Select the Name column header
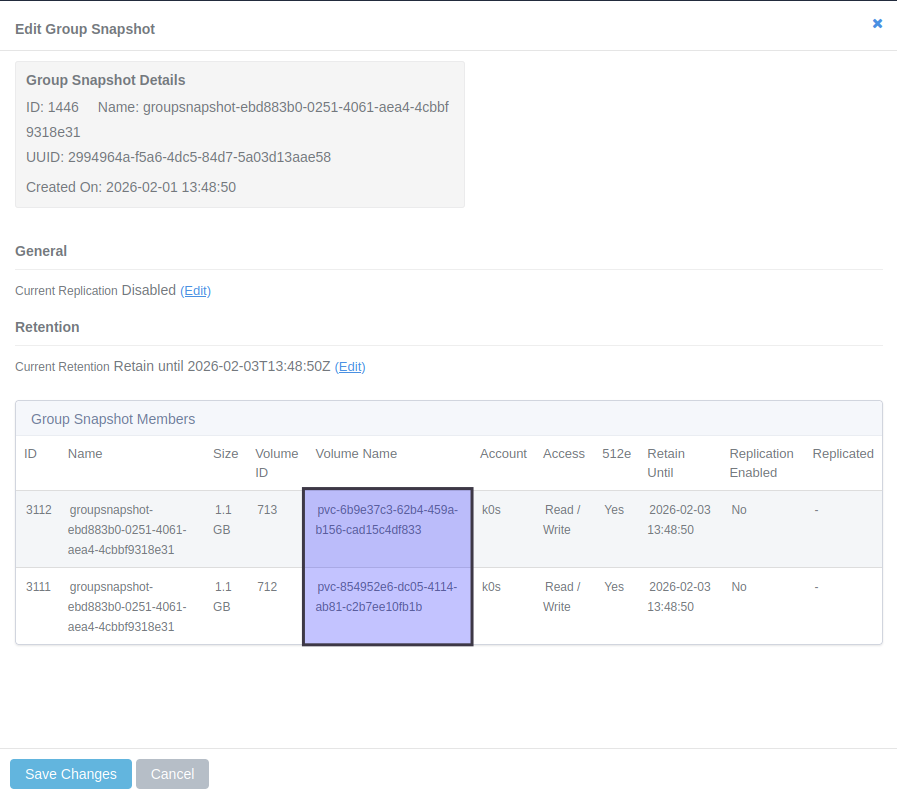 85,454
